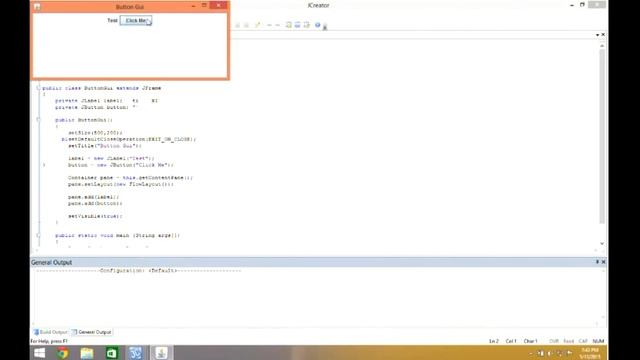
Task: Click the Button Gui window title text
Action: pyautogui.click(x=129, y=7)
